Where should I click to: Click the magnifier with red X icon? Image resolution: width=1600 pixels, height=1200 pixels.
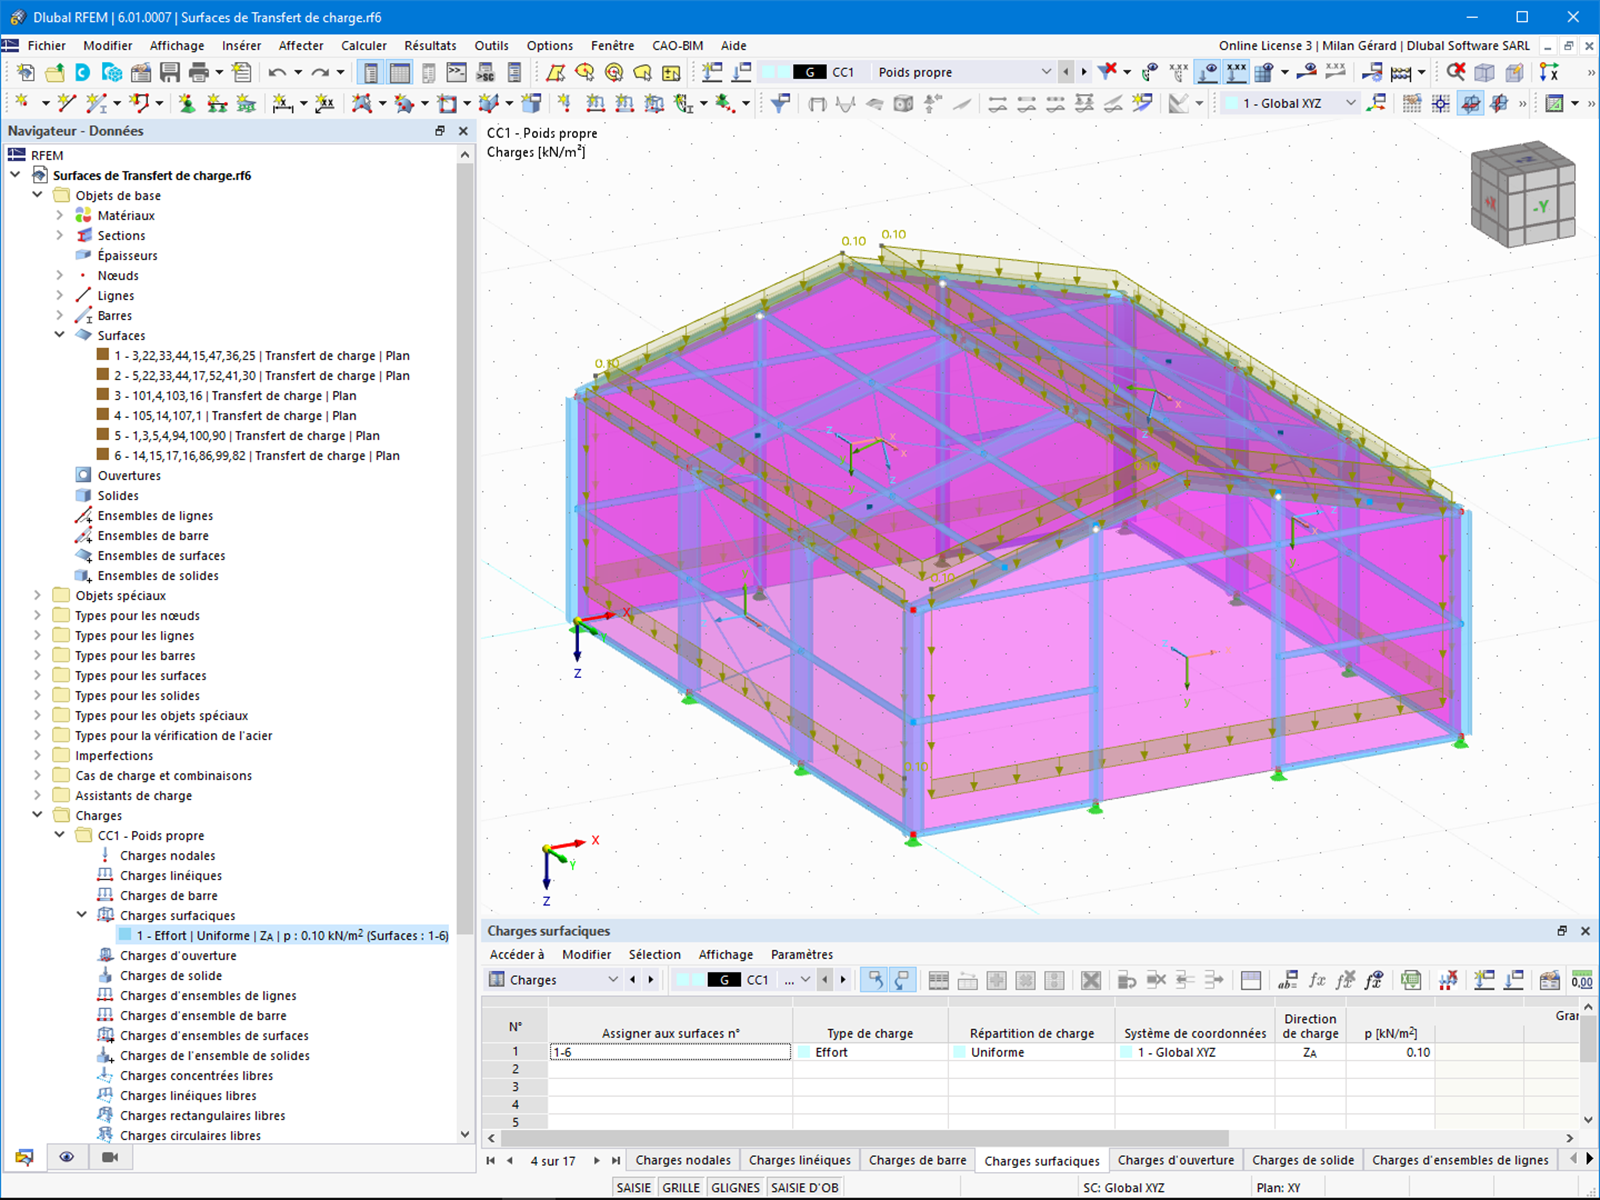coord(1456,72)
